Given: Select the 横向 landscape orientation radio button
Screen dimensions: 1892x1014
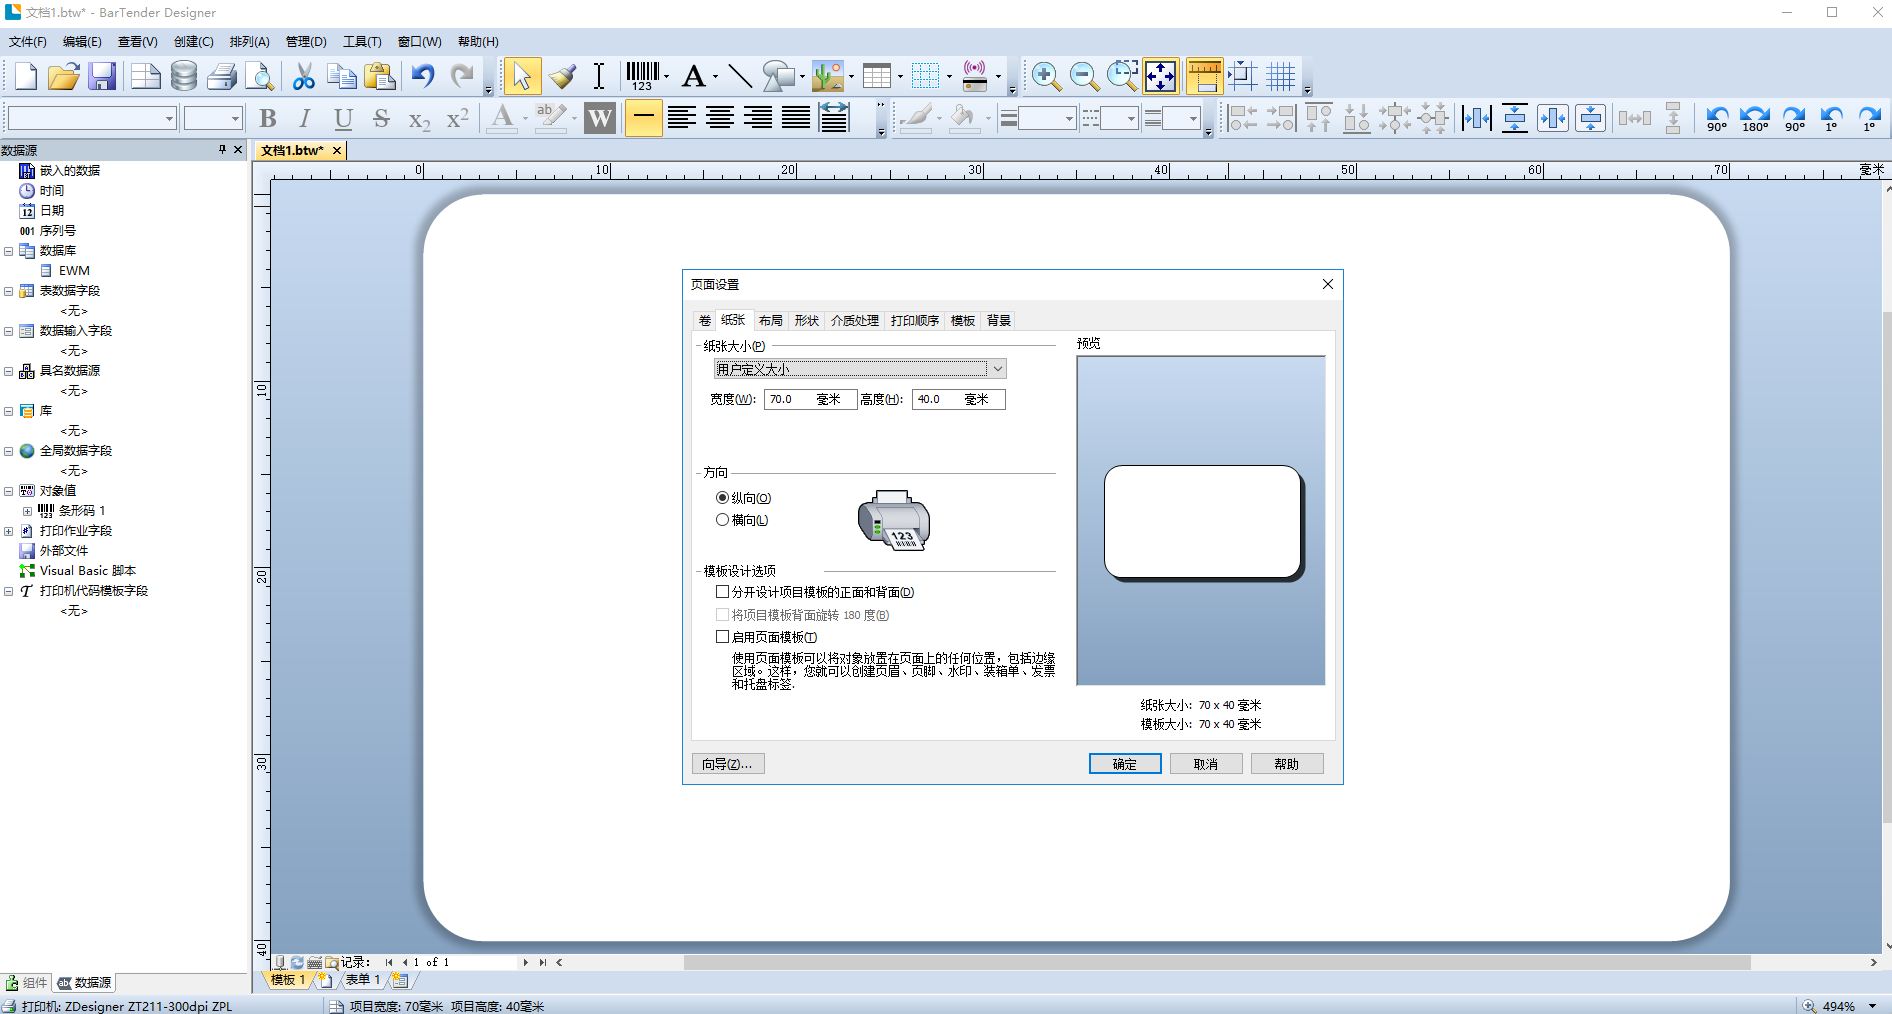Looking at the screenshot, I should [x=722, y=520].
